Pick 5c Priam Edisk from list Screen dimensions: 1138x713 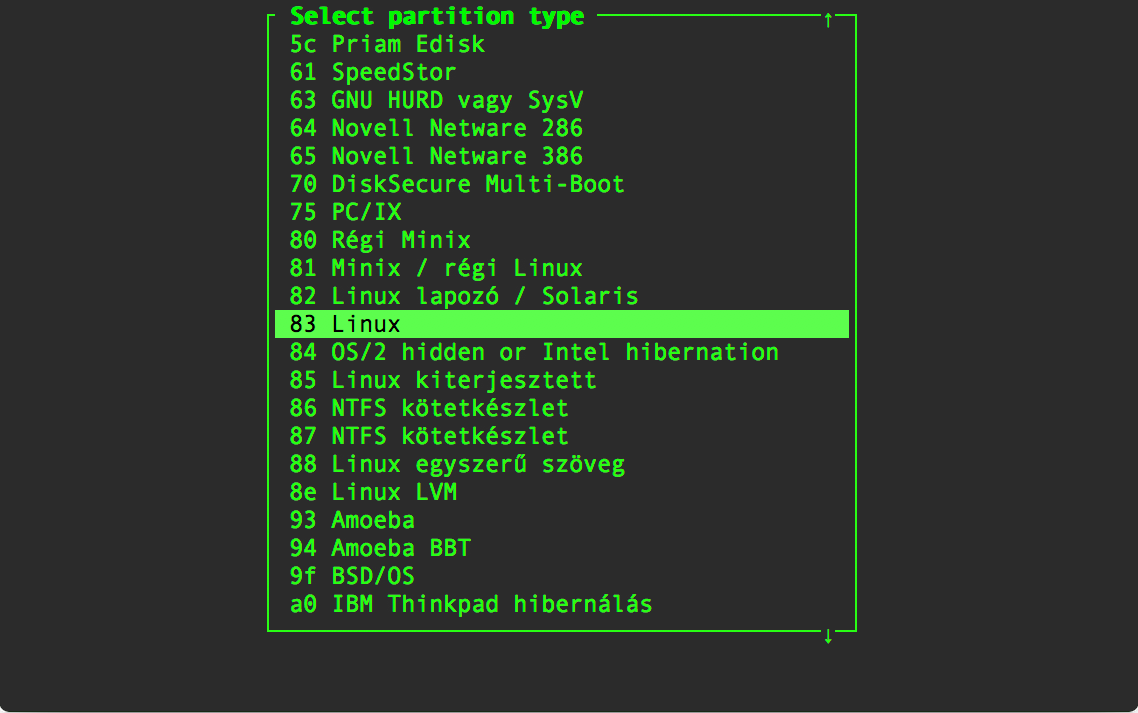(x=562, y=44)
